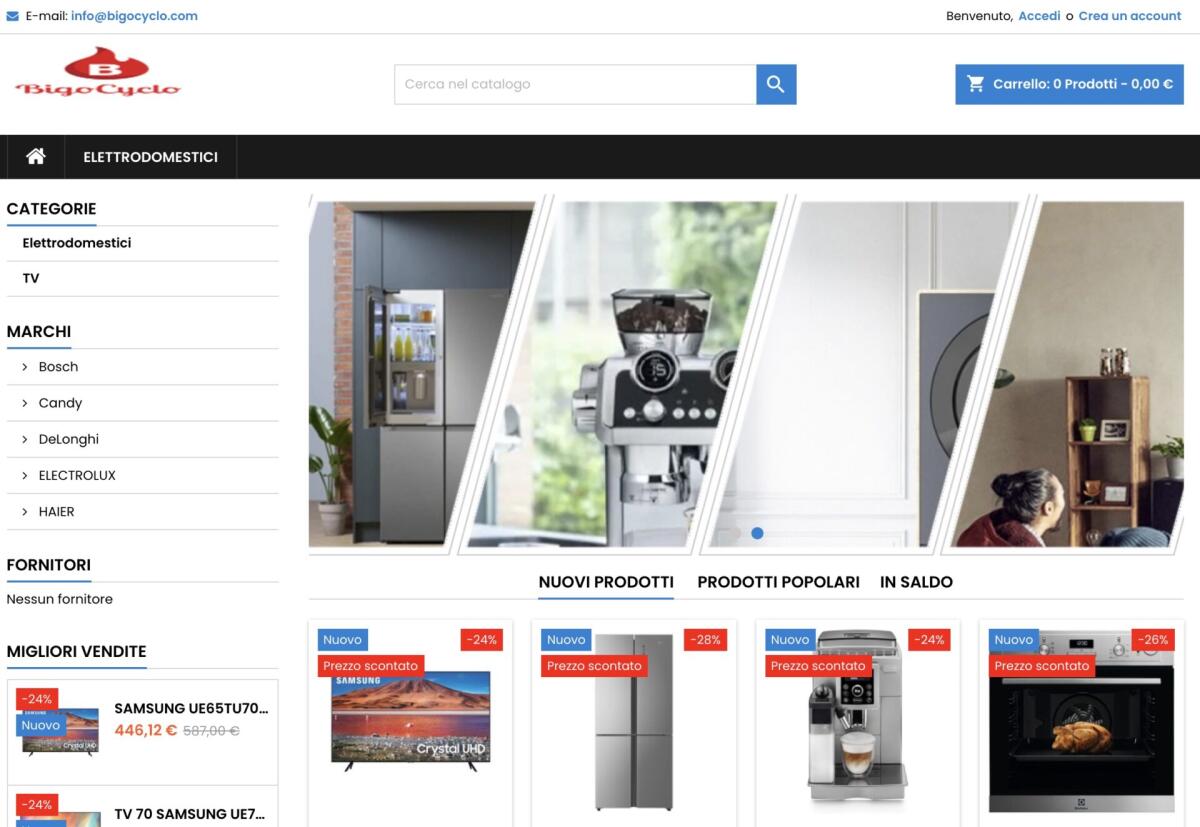Focus the catalog search field
Screen dimensions: 1200x827
[x=575, y=84]
